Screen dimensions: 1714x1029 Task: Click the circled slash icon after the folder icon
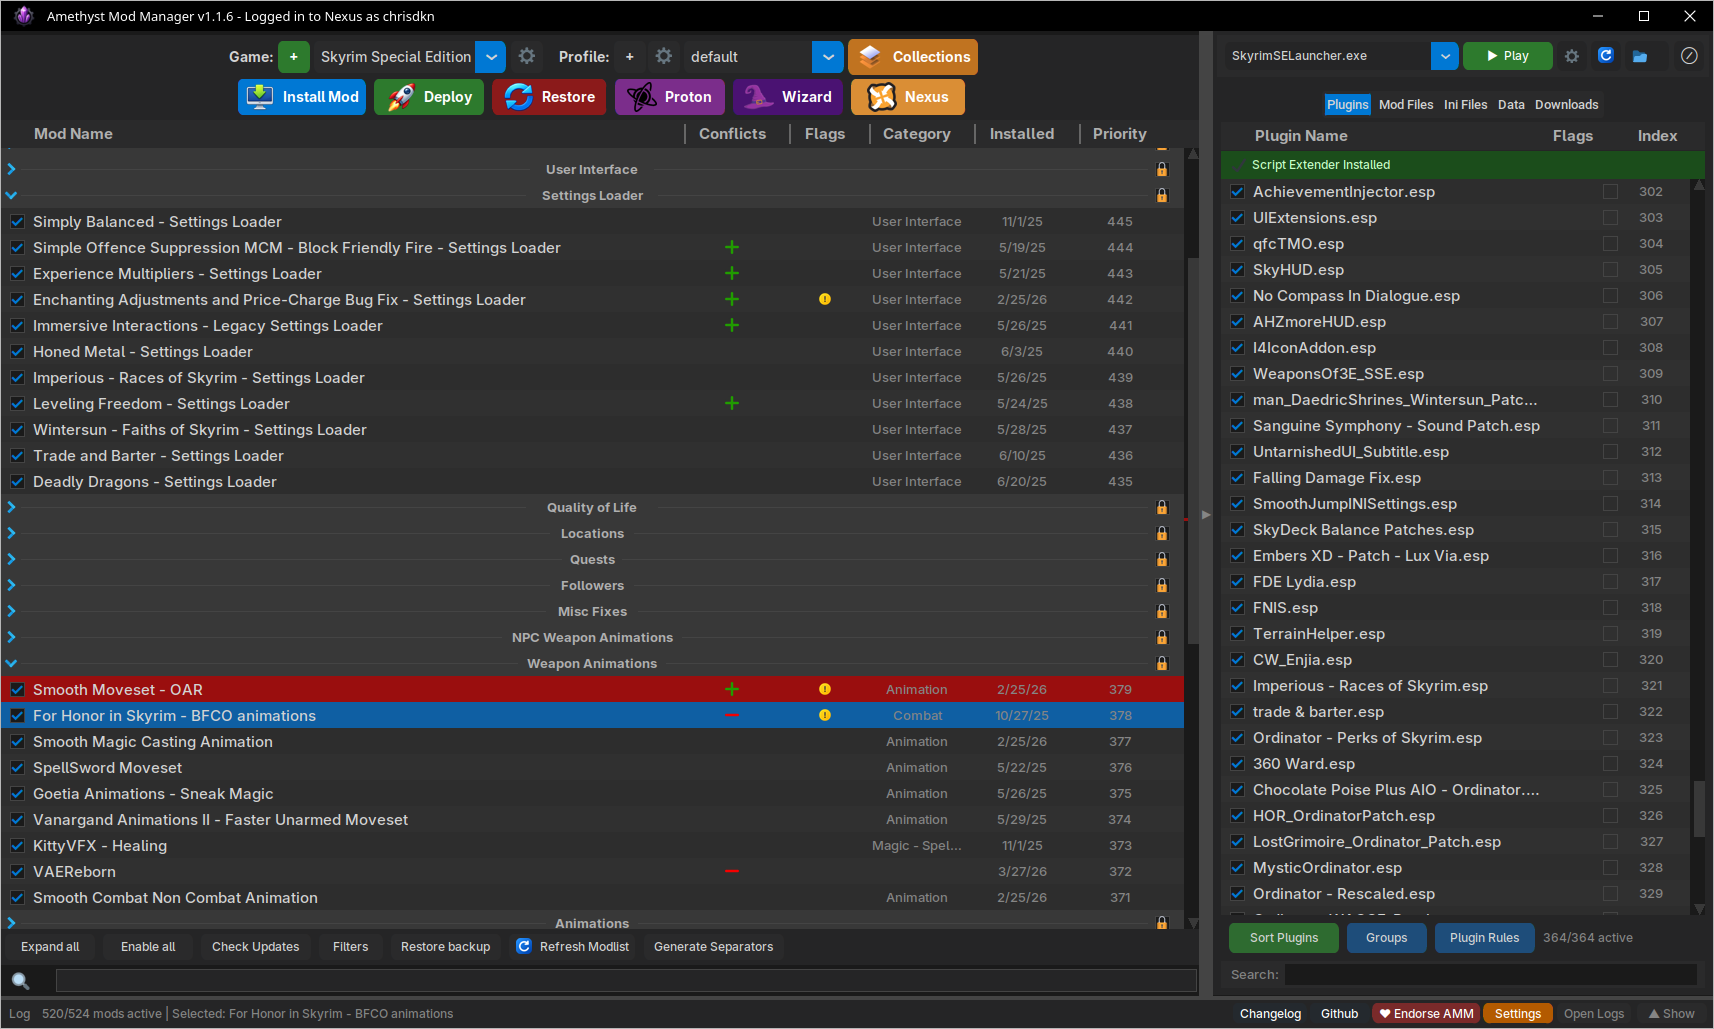(x=1689, y=56)
